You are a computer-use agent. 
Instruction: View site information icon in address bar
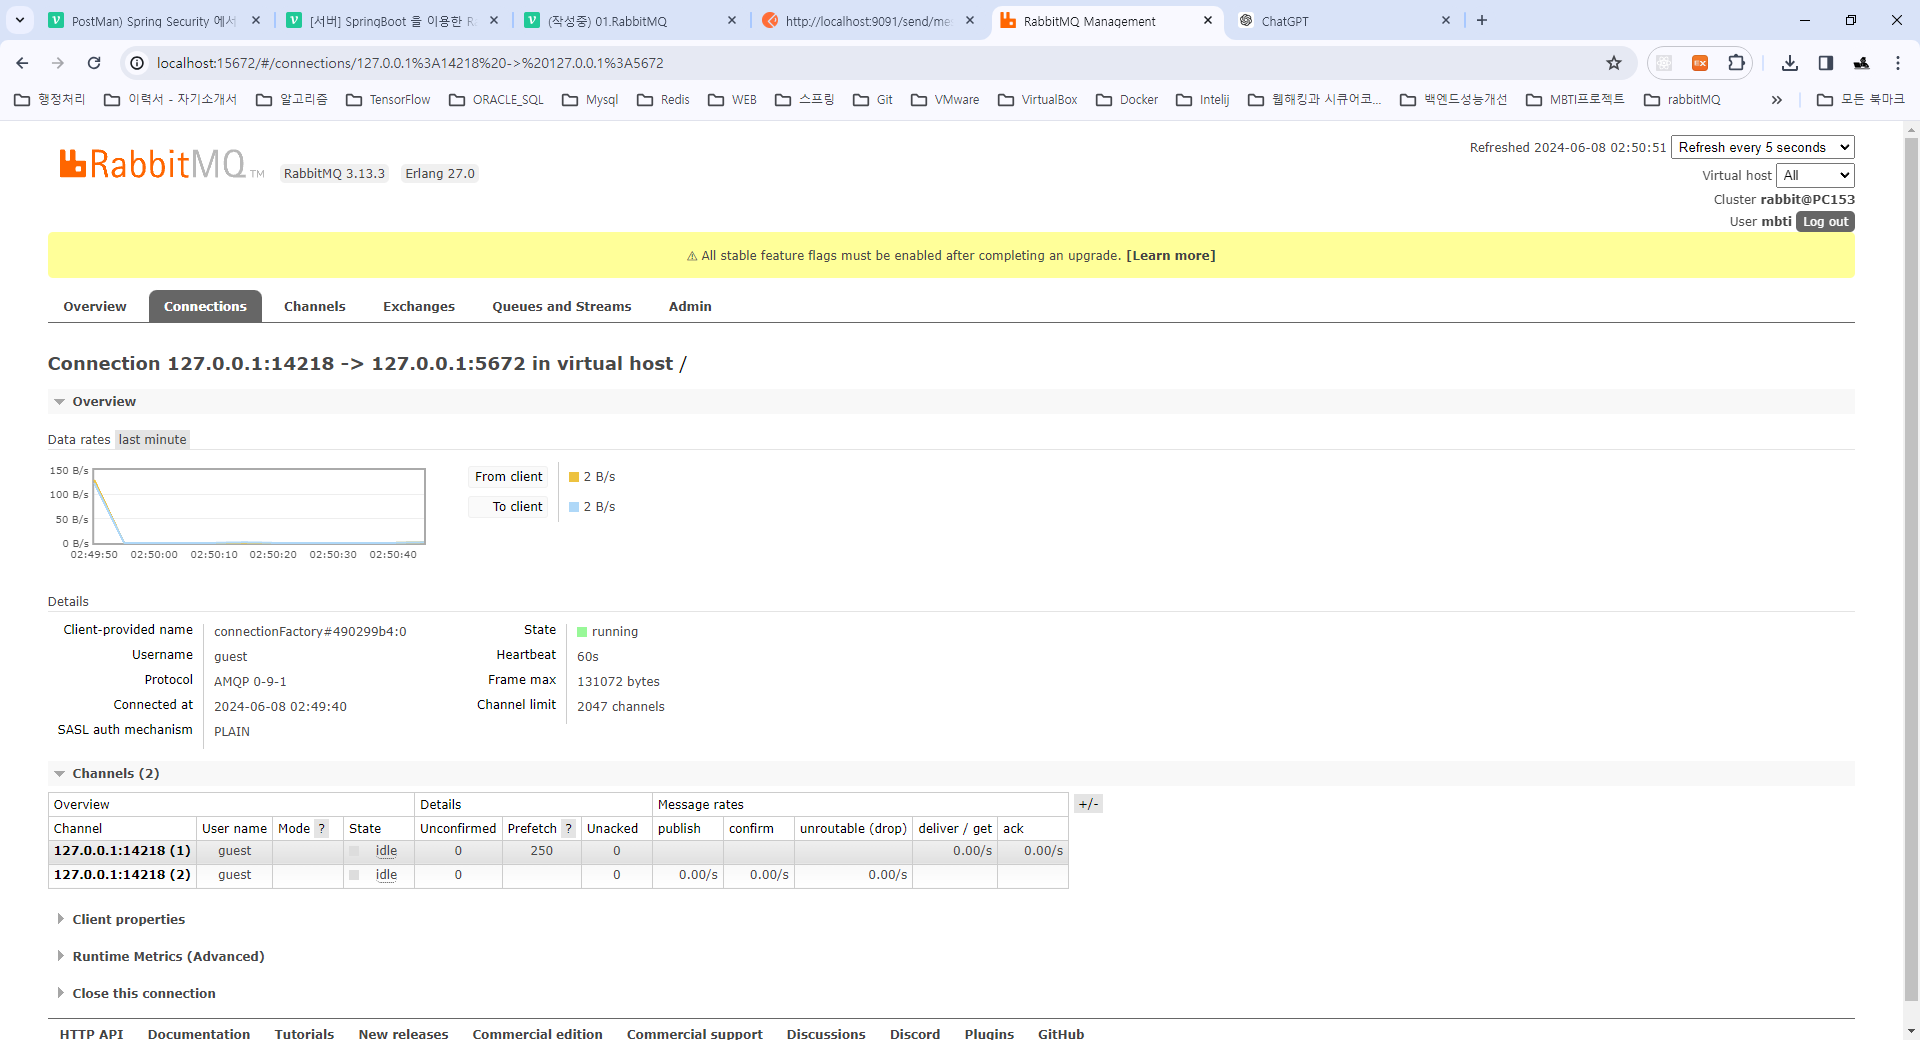137,63
